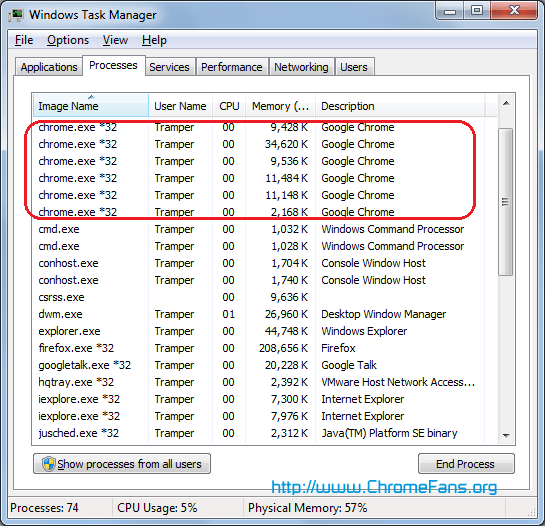The image size is (545, 526).
Task: Select conhost.exe row with 1,704 K
Action: tap(258, 263)
